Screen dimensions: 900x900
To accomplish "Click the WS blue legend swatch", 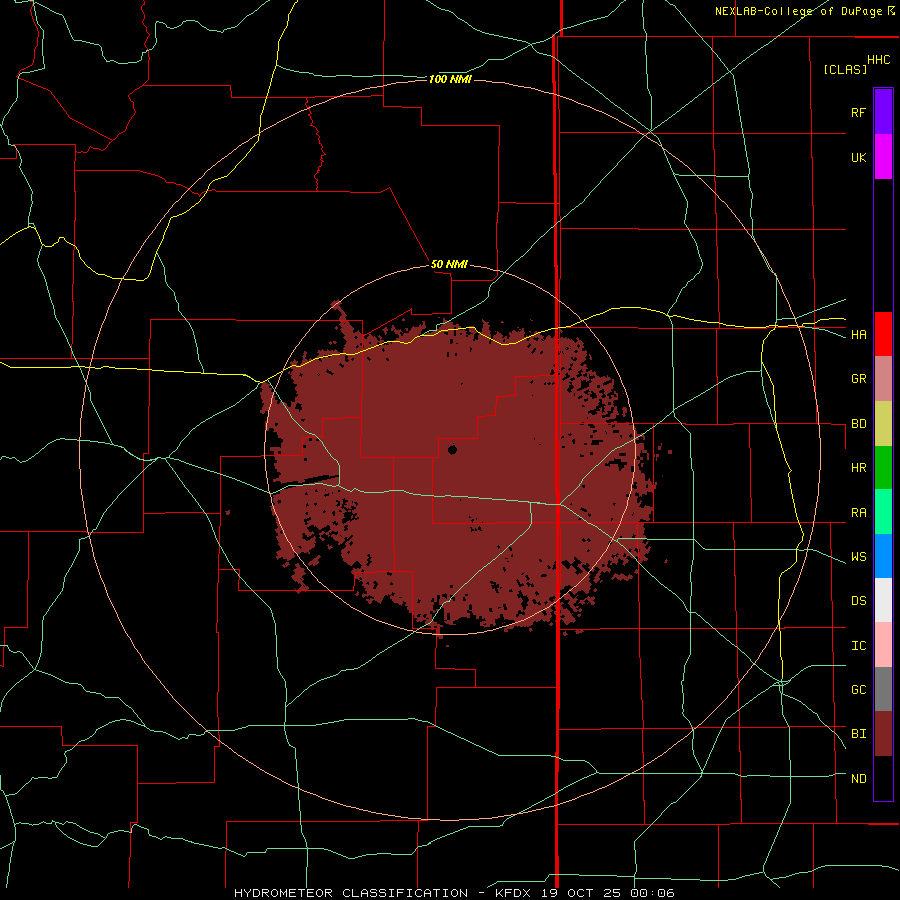I will (883, 556).
